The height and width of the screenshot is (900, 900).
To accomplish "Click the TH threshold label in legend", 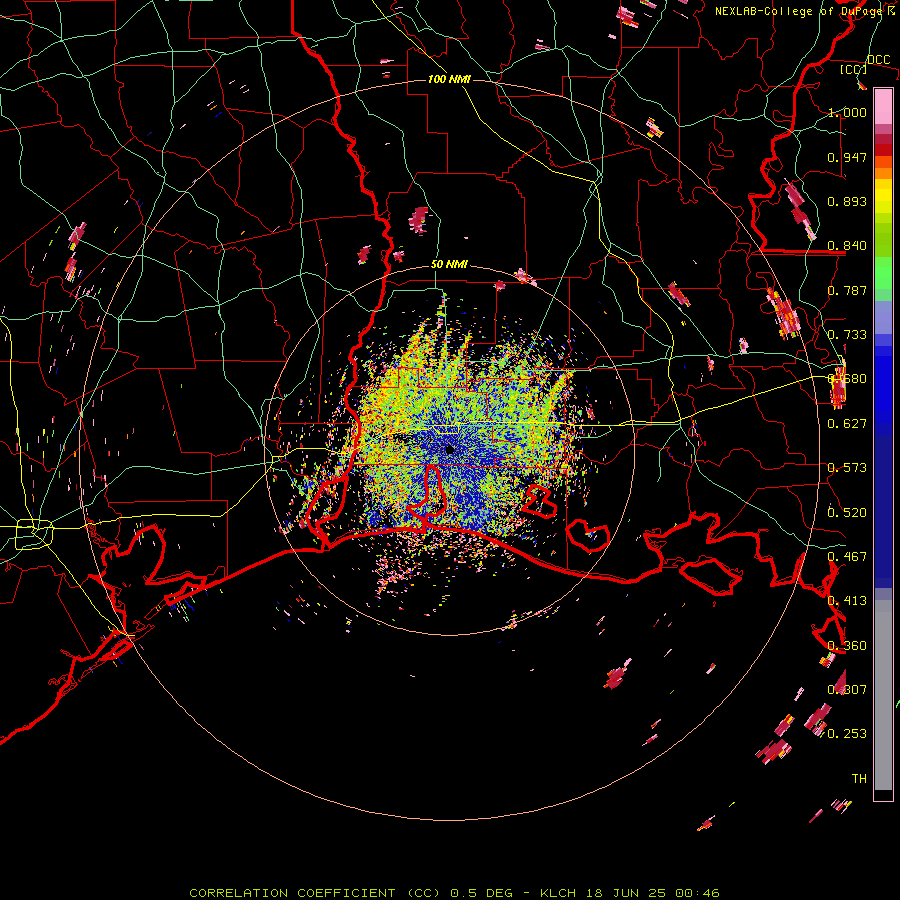I will (859, 779).
